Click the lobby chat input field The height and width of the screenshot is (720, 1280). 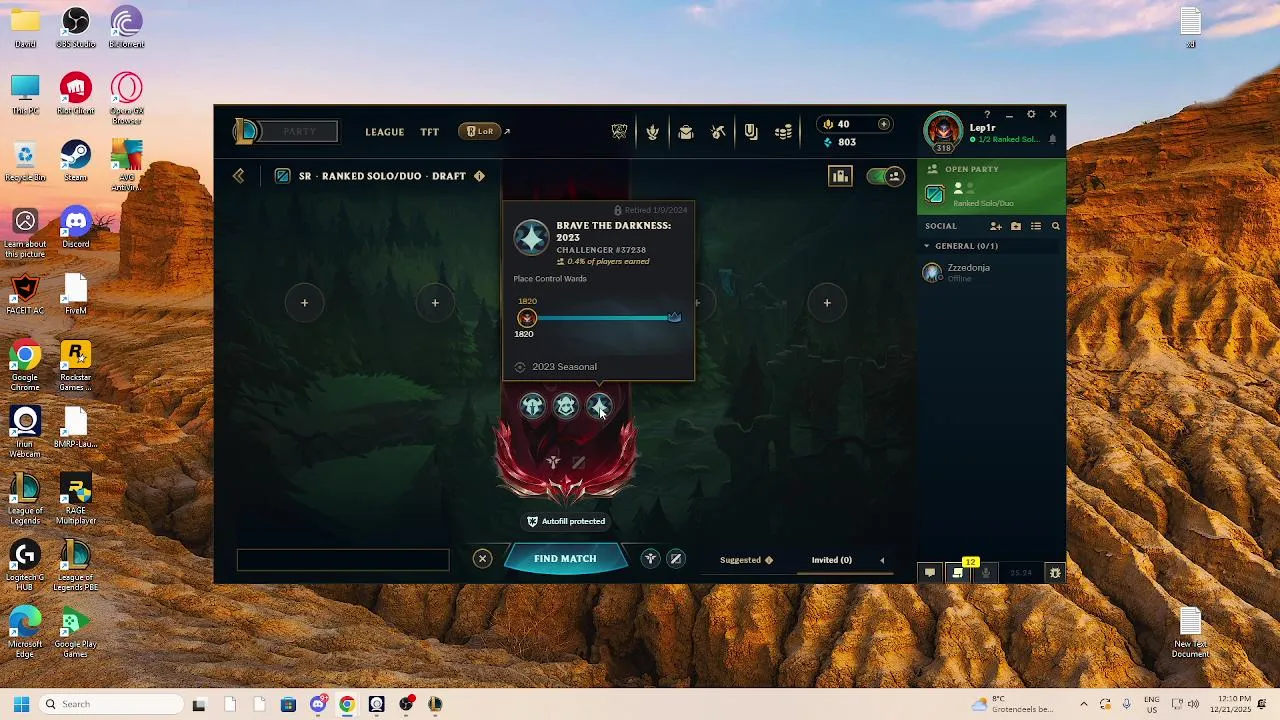pyautogui.click(x=343, y=560)
